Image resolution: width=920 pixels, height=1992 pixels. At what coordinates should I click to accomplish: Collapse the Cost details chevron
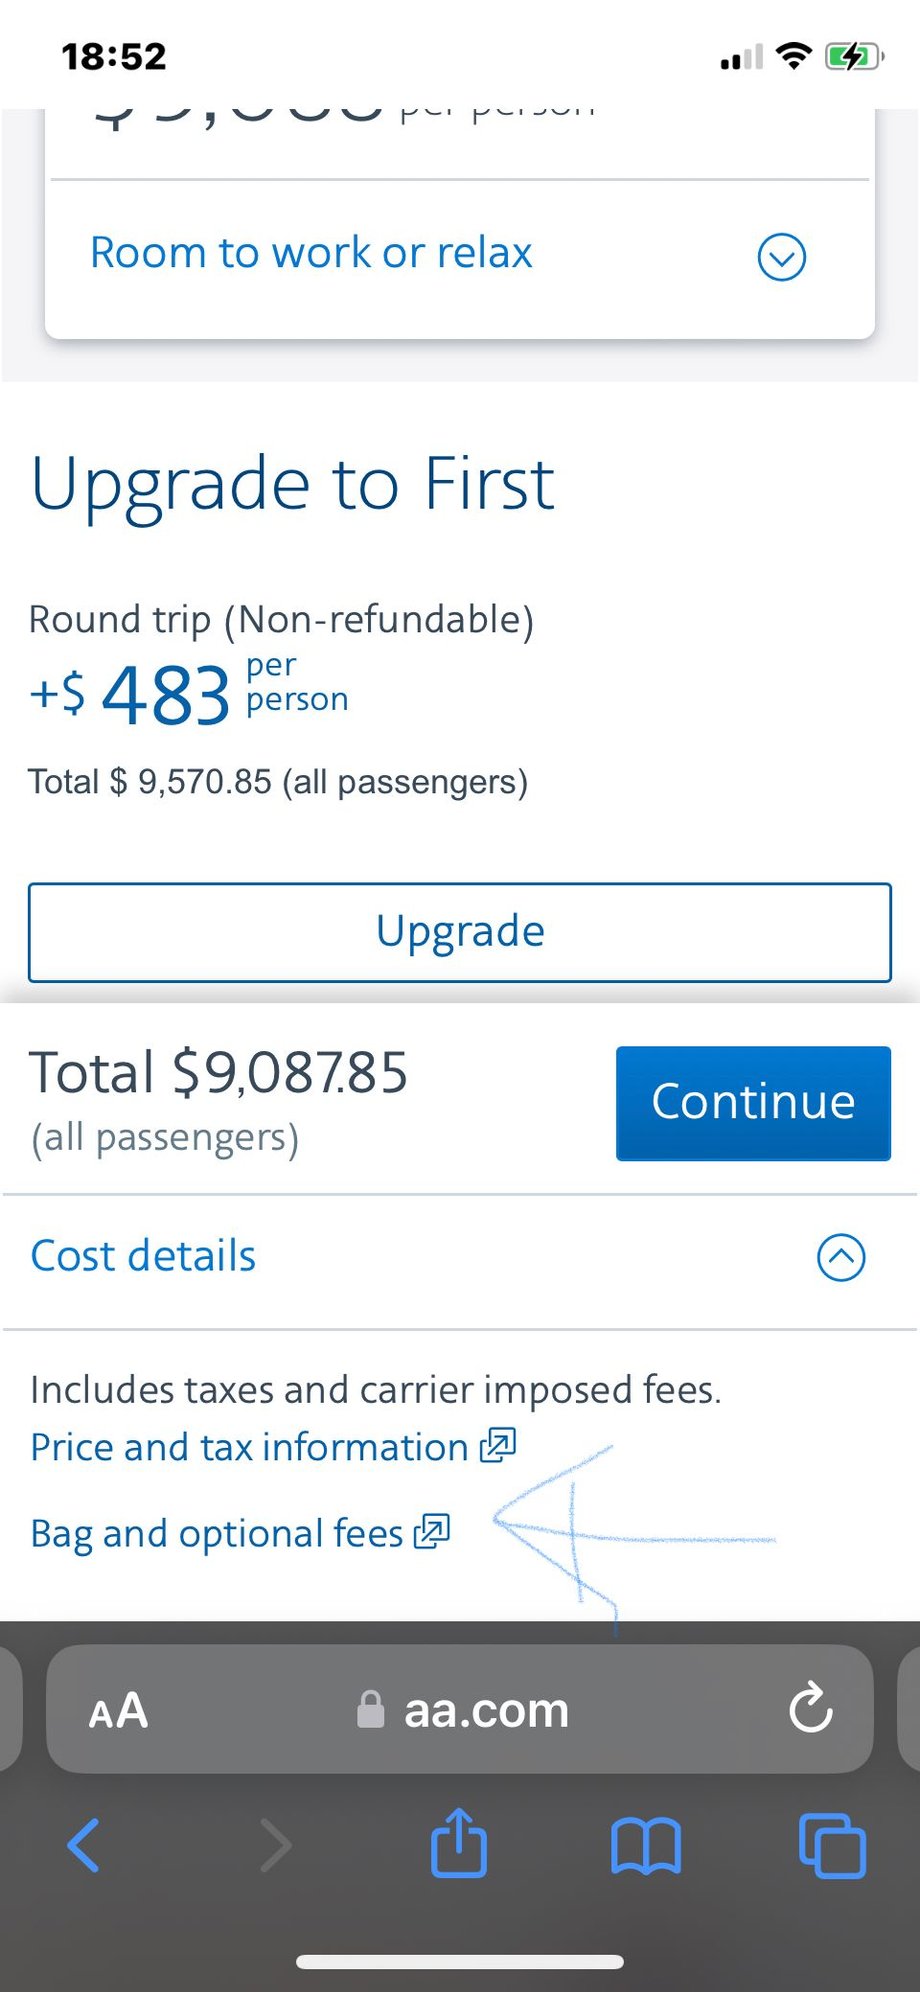coord(841,1257)
